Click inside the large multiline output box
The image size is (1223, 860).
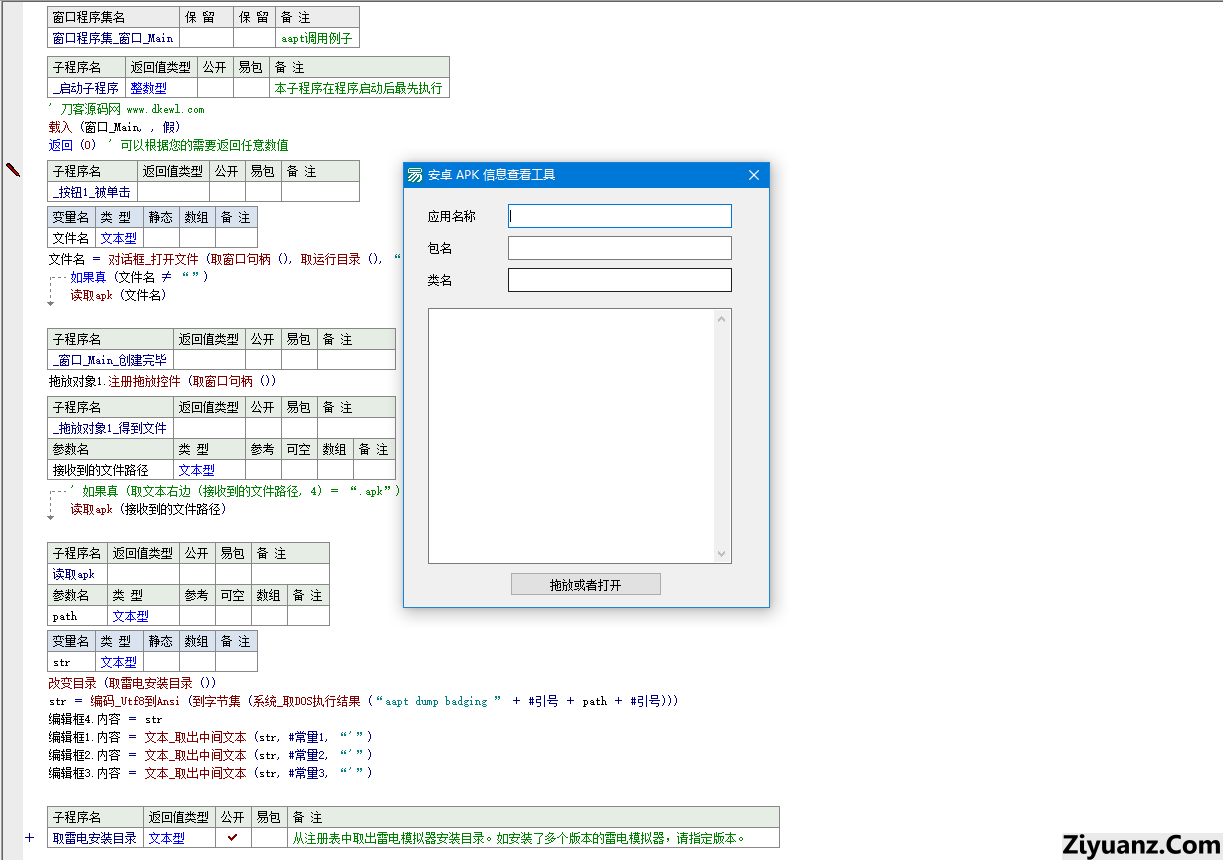pos(570,436)
